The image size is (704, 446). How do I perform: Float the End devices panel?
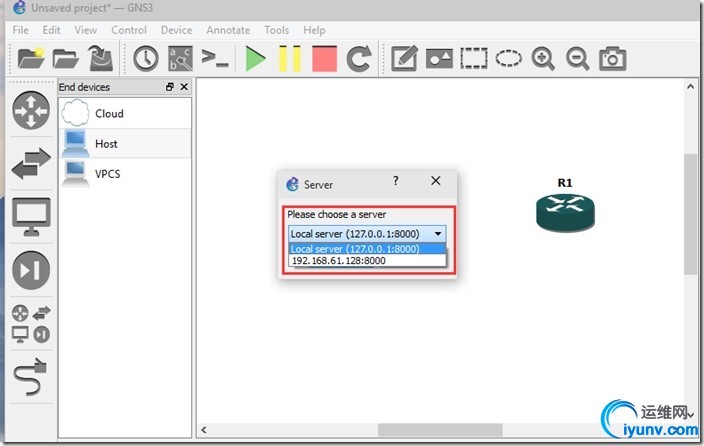[x=170, y=87]
